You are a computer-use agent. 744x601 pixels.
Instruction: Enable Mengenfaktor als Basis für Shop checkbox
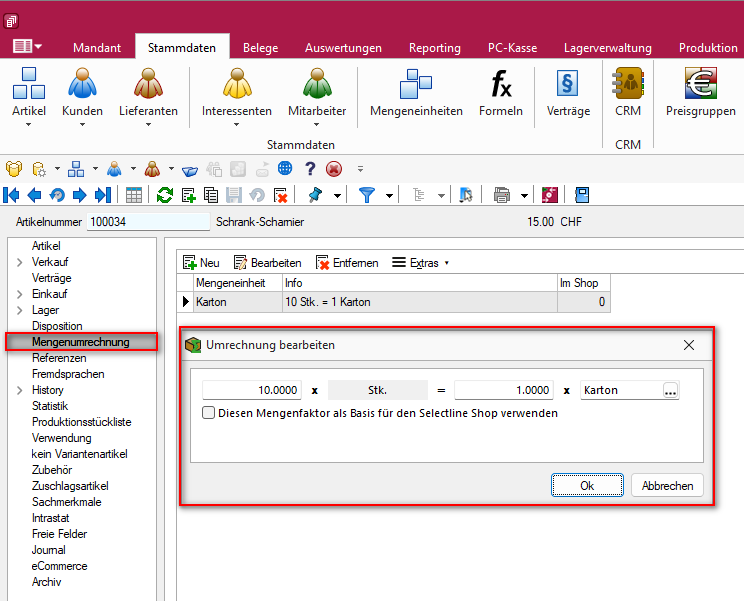pyautogui.click(x=208, y=413)
